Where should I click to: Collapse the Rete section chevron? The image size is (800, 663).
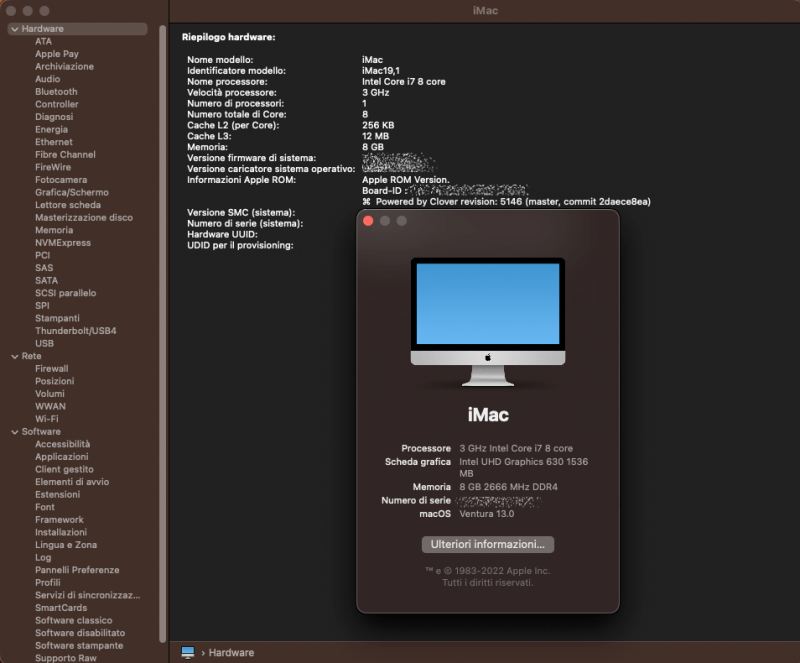(x=15, y=356)
